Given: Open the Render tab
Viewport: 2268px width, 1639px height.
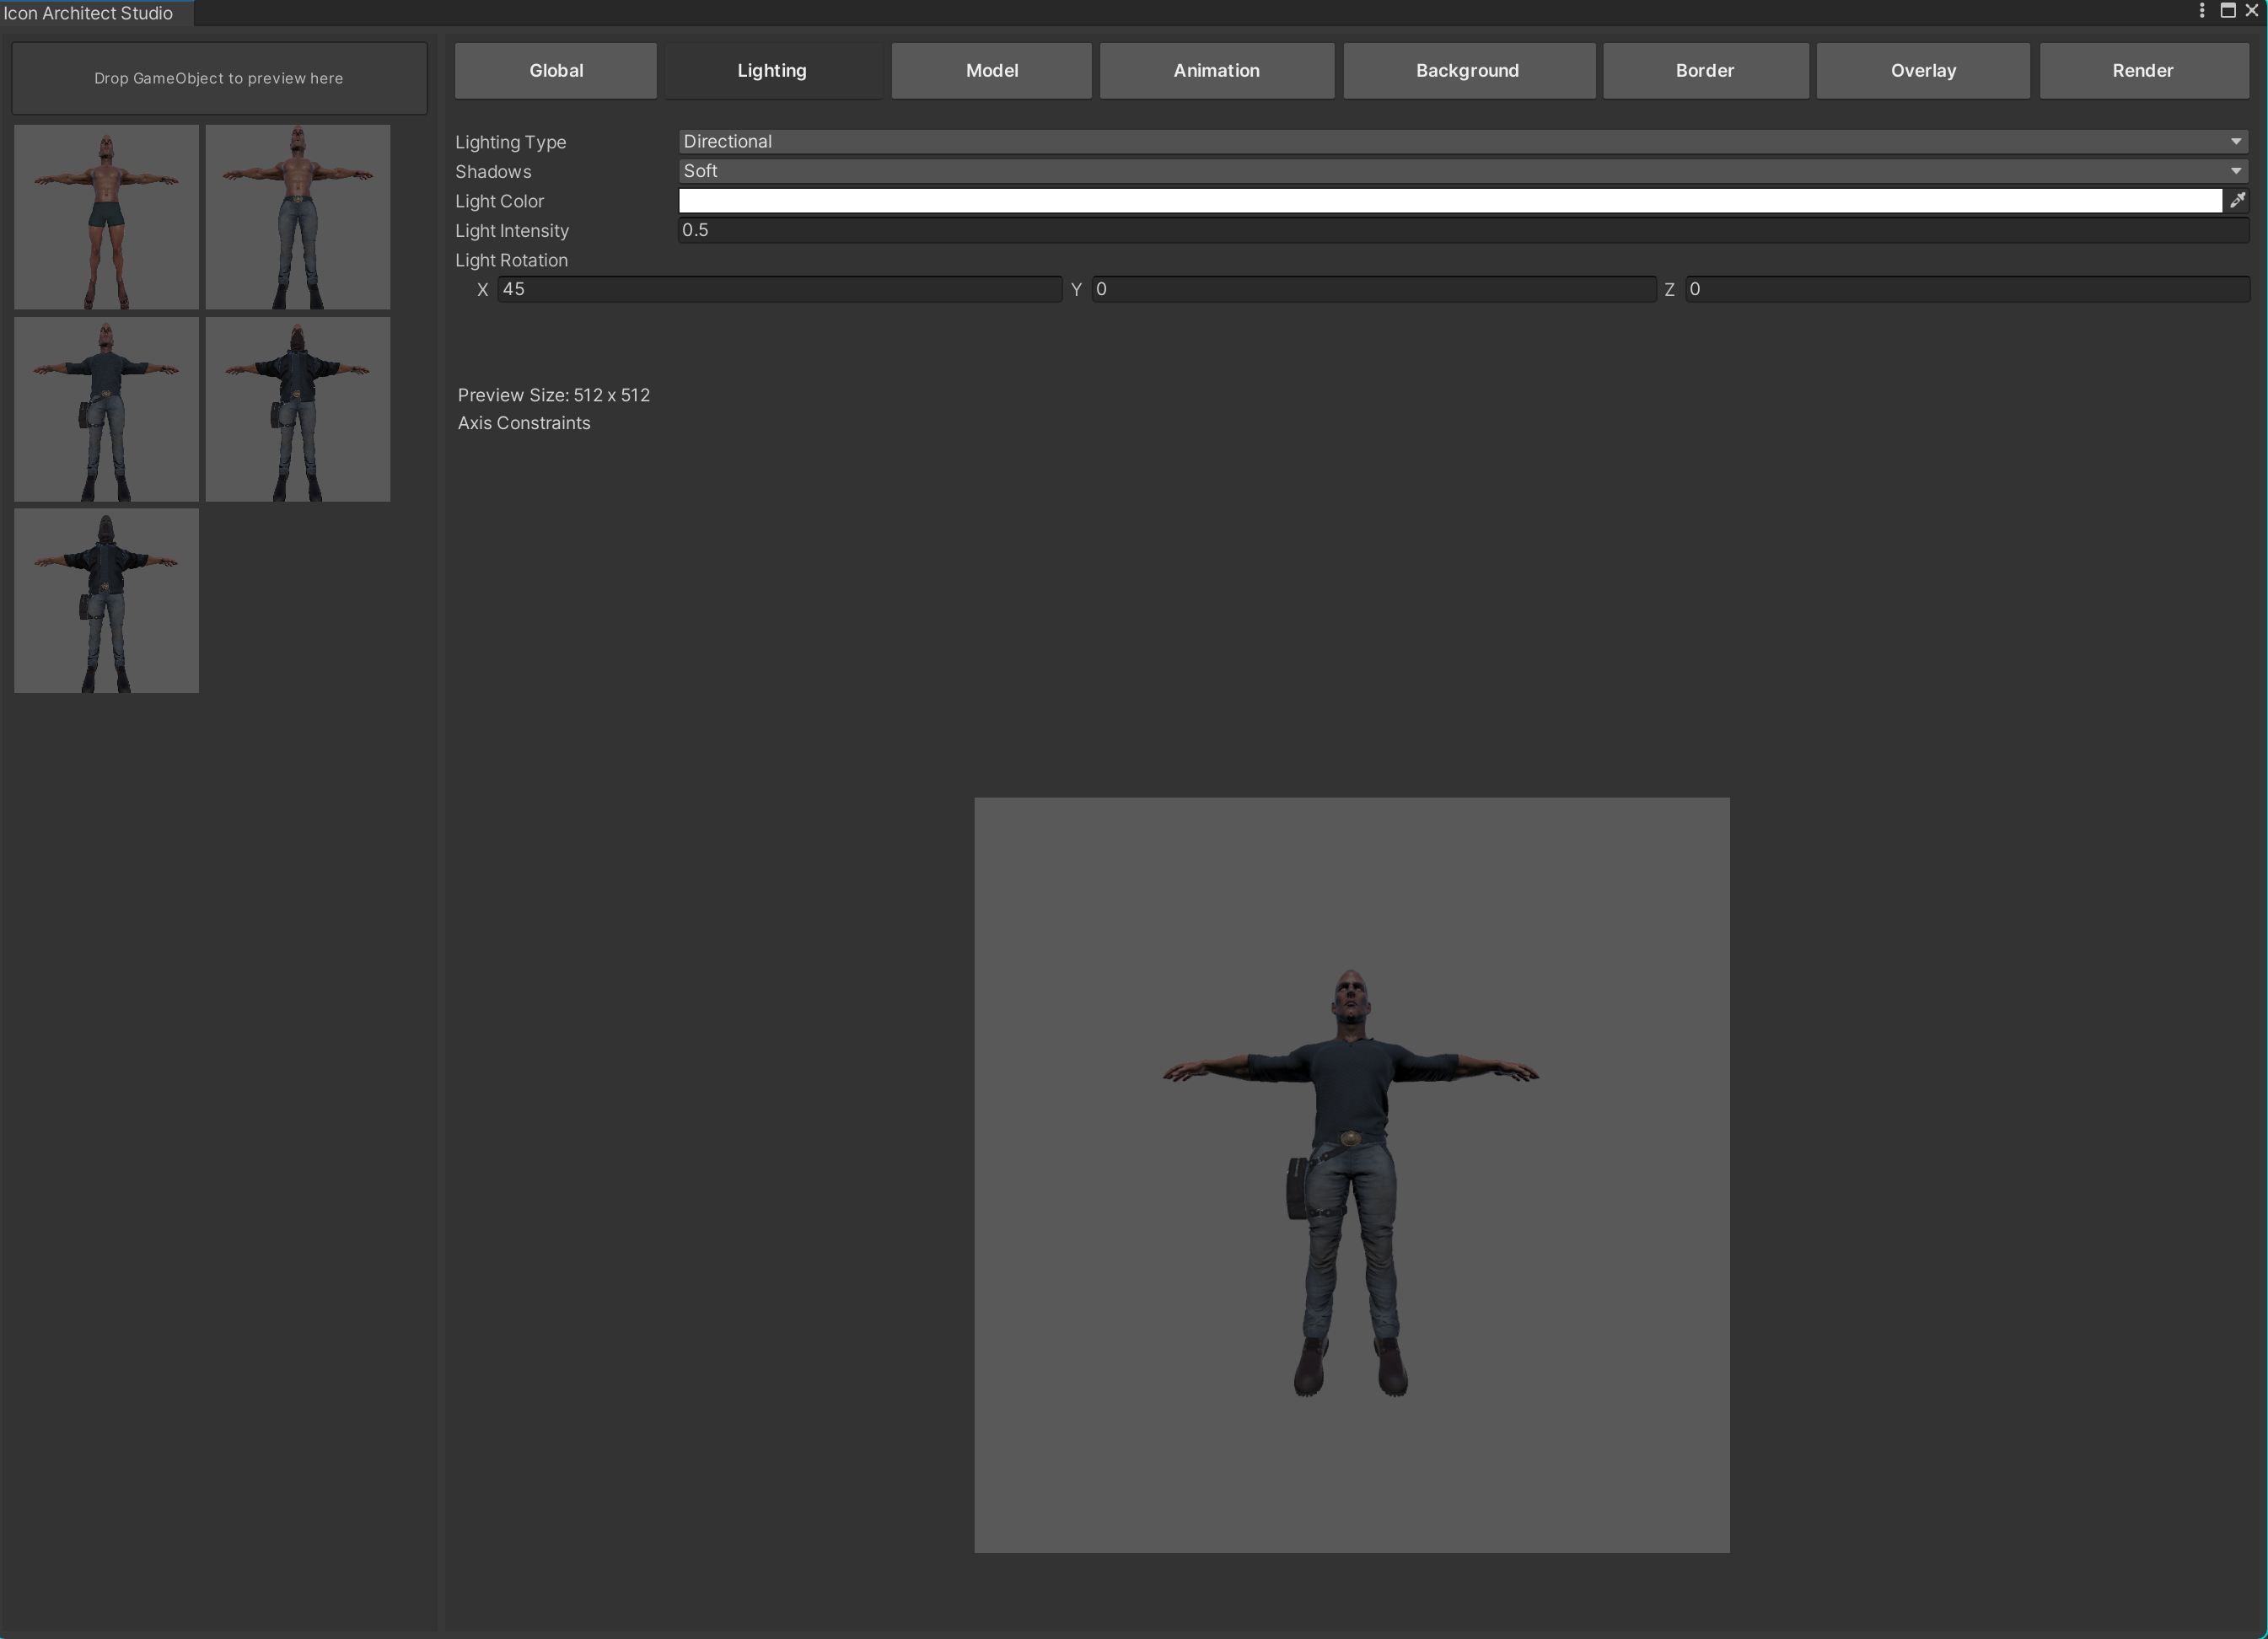Looking at the screenshot, I should coord(2142,70).
